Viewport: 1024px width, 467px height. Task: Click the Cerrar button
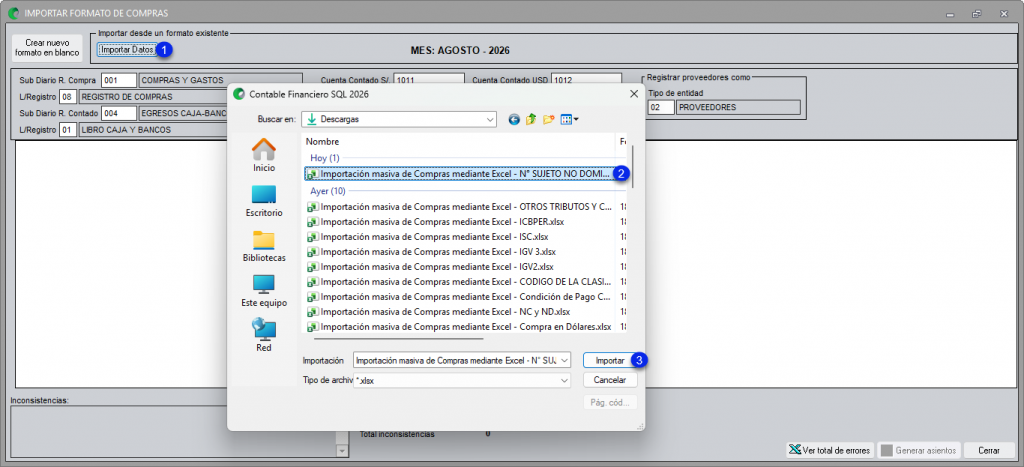989,451
